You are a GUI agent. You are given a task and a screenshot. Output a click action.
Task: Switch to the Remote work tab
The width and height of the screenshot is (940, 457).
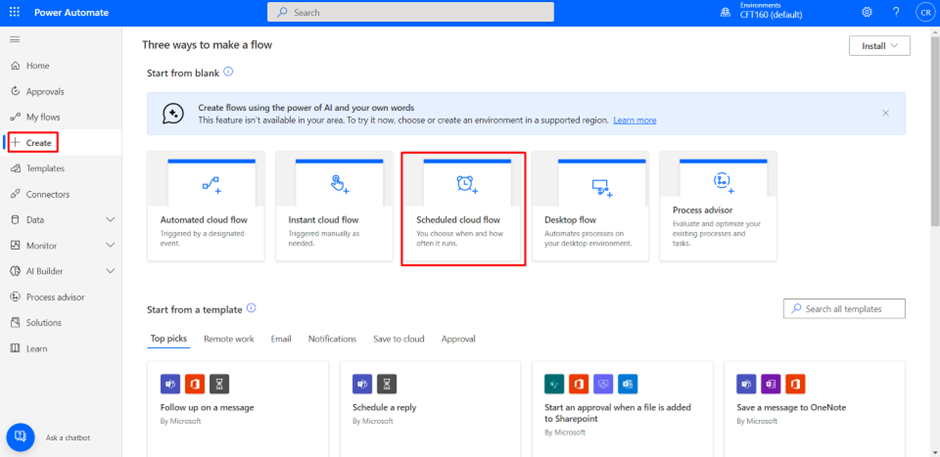coord(229,339)
